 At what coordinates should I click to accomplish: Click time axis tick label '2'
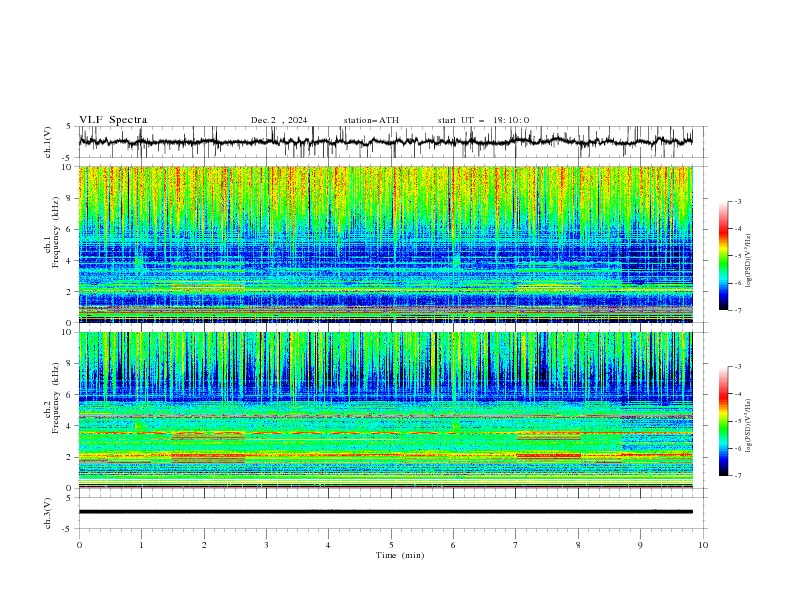(204, 545)
